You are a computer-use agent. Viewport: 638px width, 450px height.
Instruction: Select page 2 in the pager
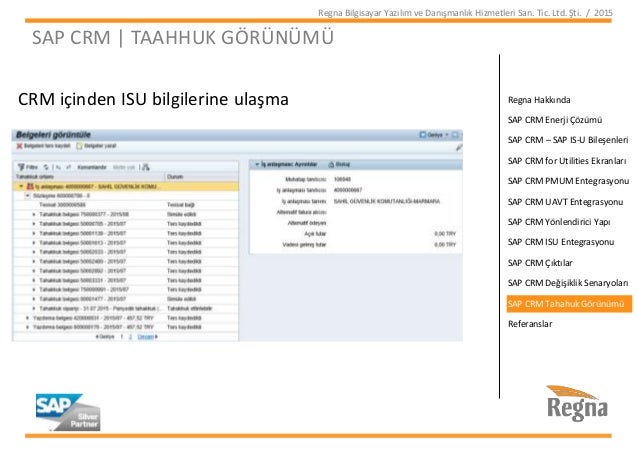coord(130,337)
